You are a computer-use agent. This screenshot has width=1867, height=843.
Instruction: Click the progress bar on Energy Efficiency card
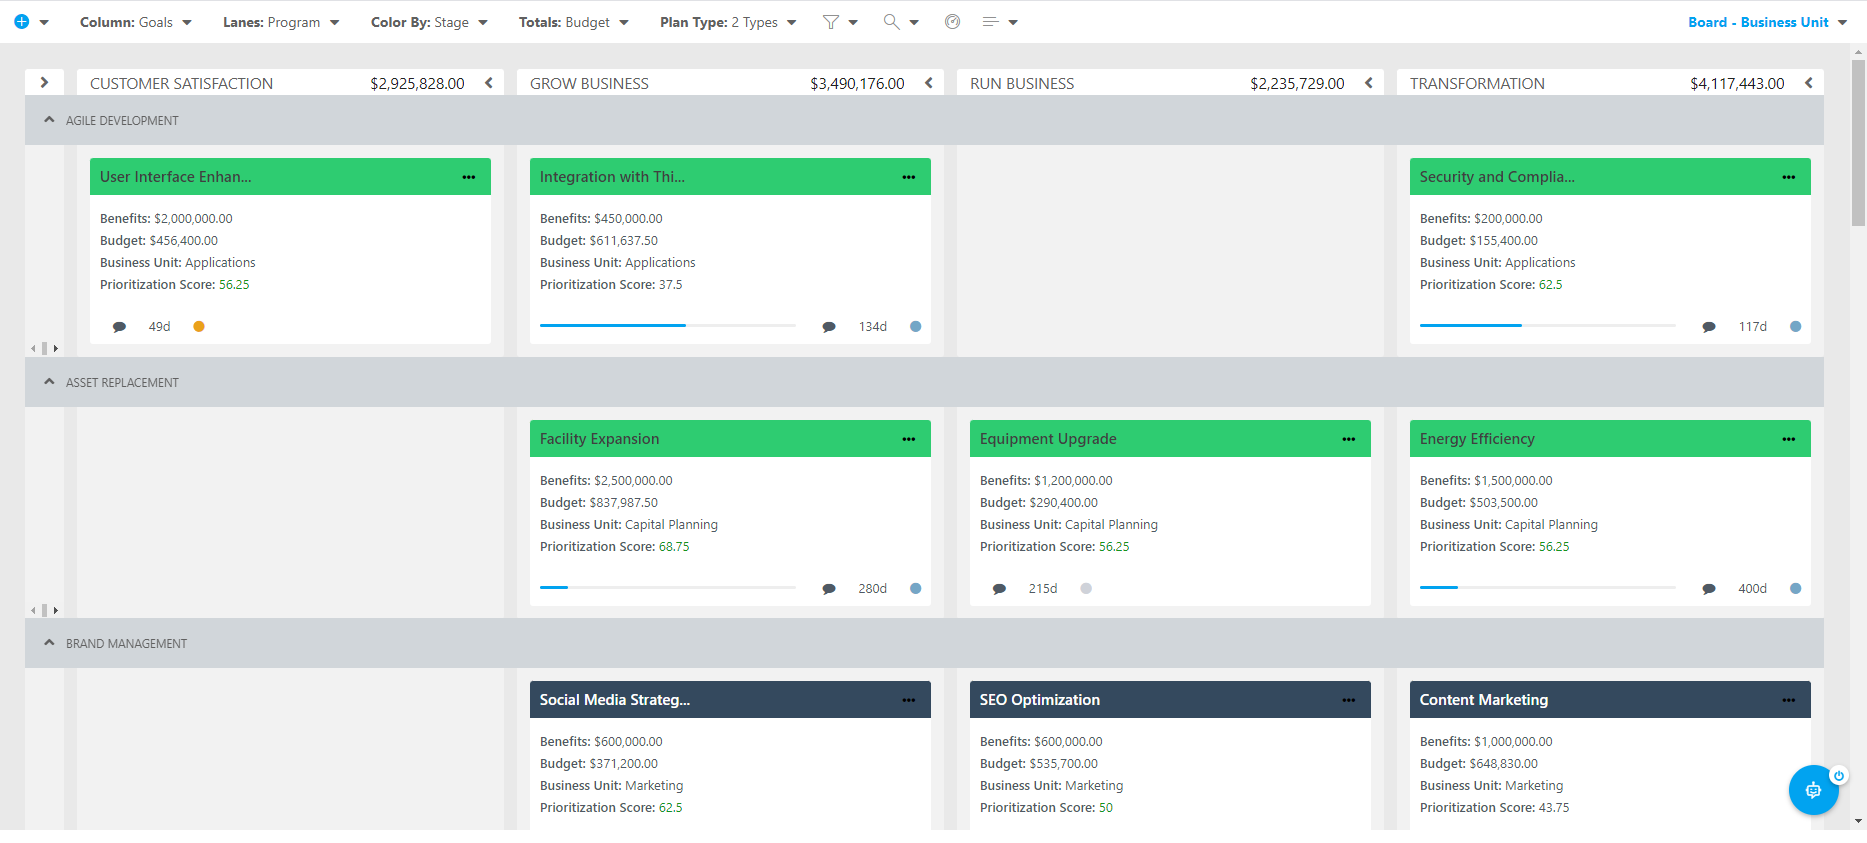[x=1548, y=588]
